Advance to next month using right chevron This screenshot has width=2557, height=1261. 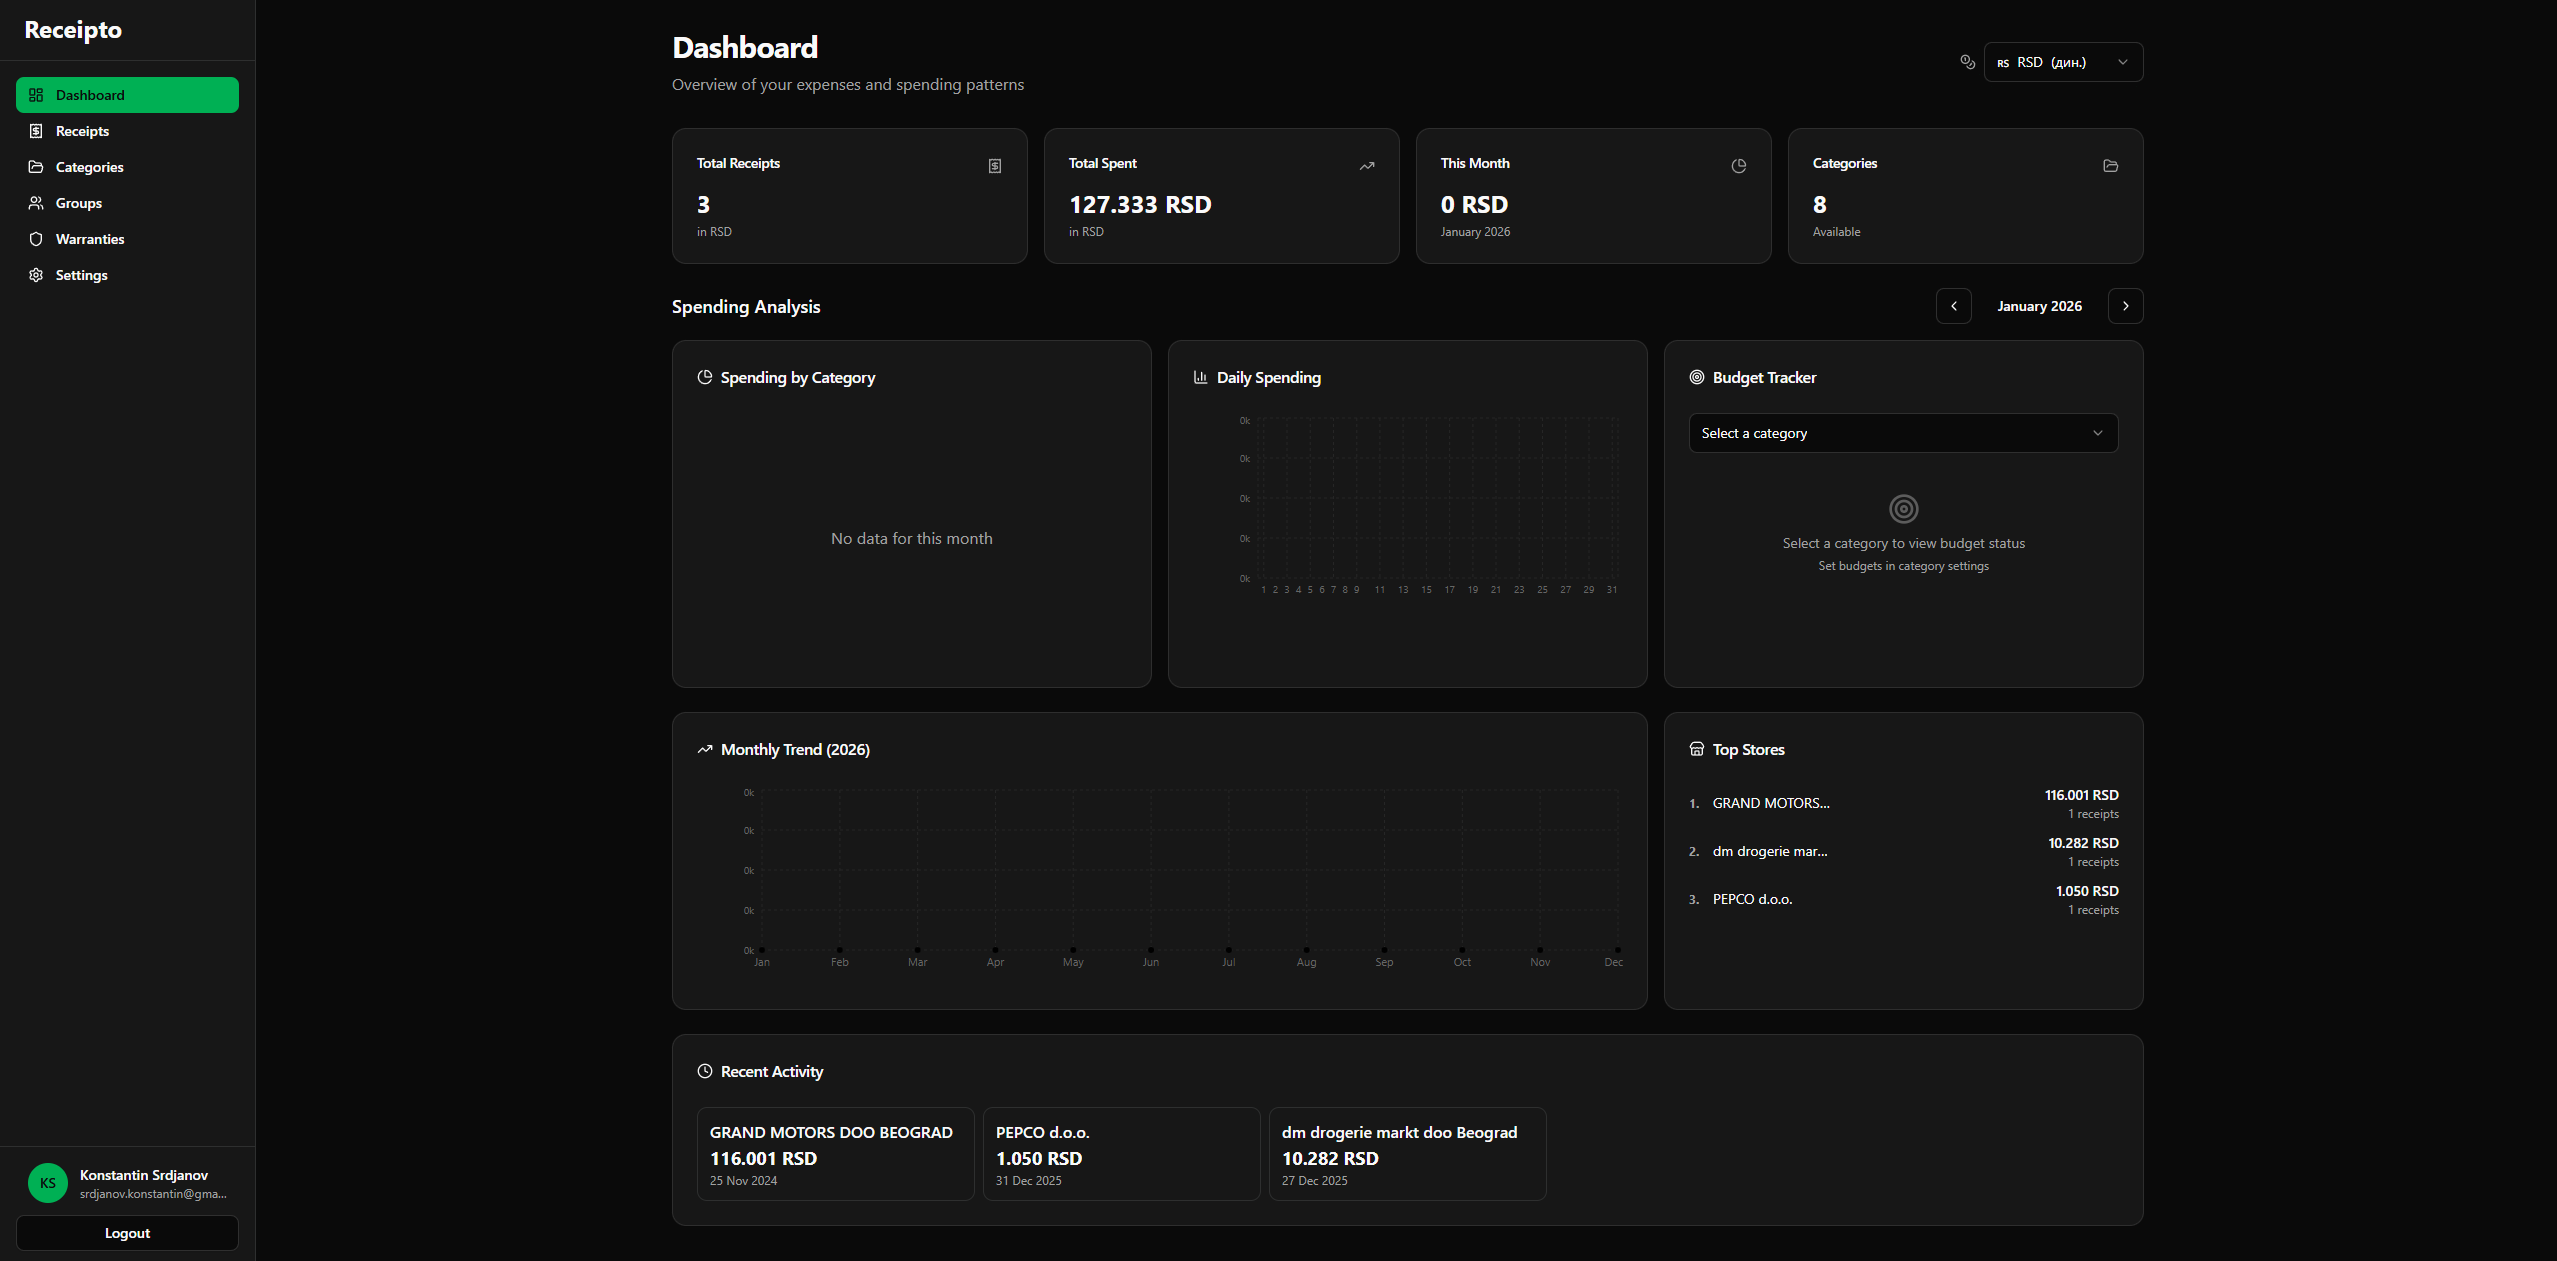(x=2125, y=306)
